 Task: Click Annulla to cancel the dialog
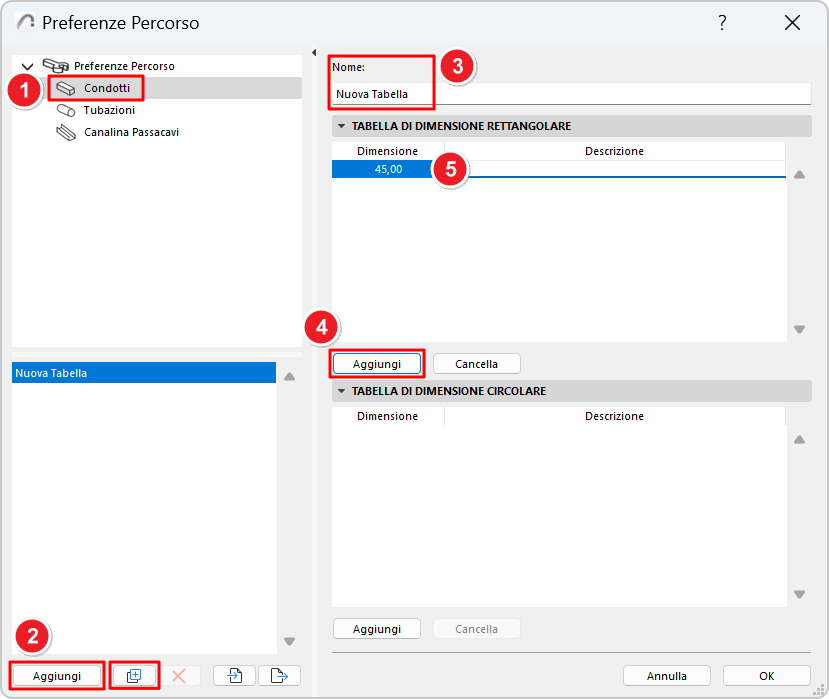point(667,676)
